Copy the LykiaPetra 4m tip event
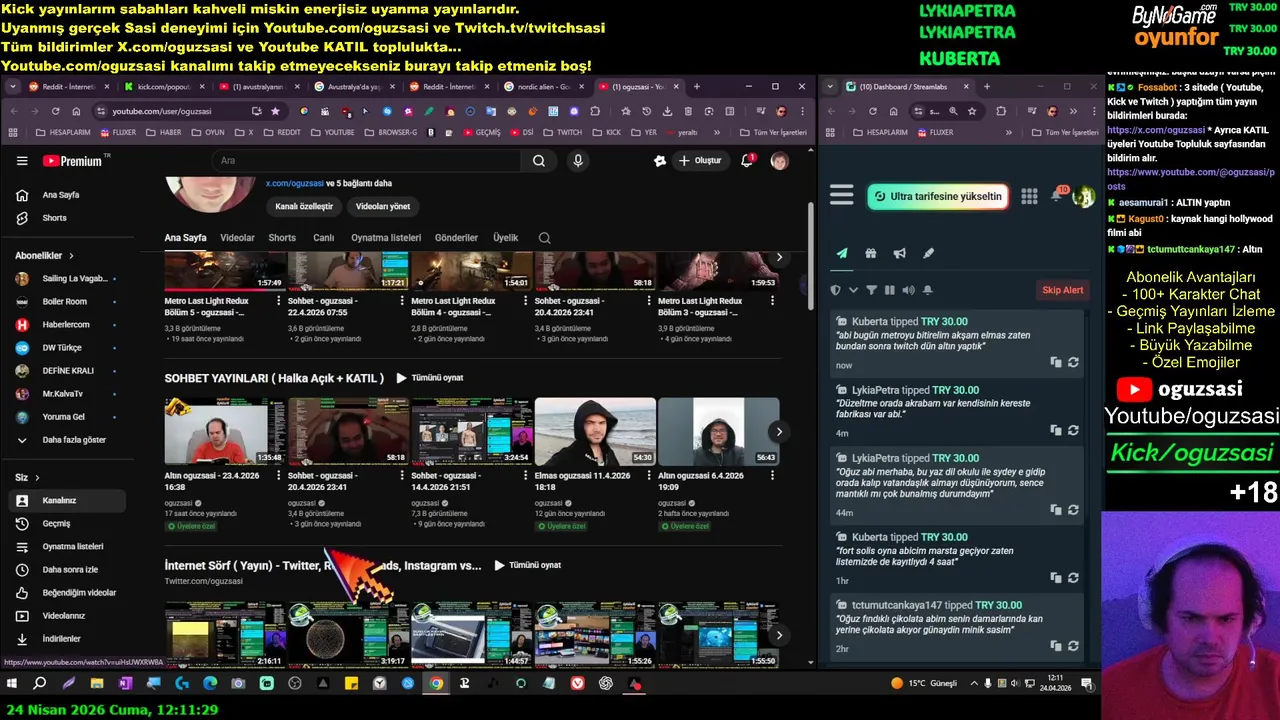 (1056, 430)
